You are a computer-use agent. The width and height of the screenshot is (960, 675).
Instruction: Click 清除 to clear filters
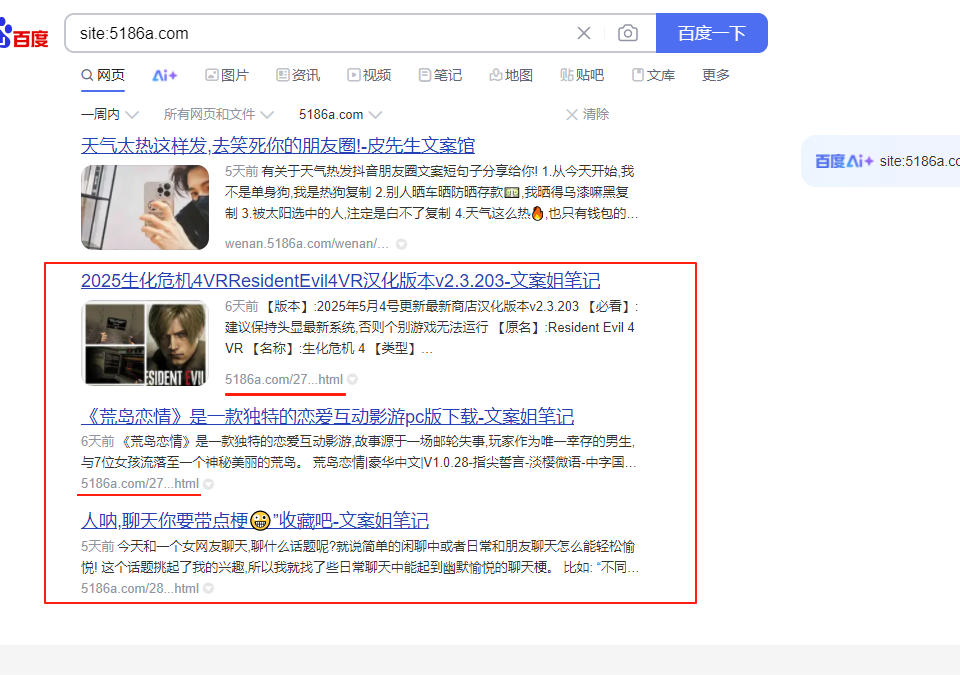click(x=587, y=114)
